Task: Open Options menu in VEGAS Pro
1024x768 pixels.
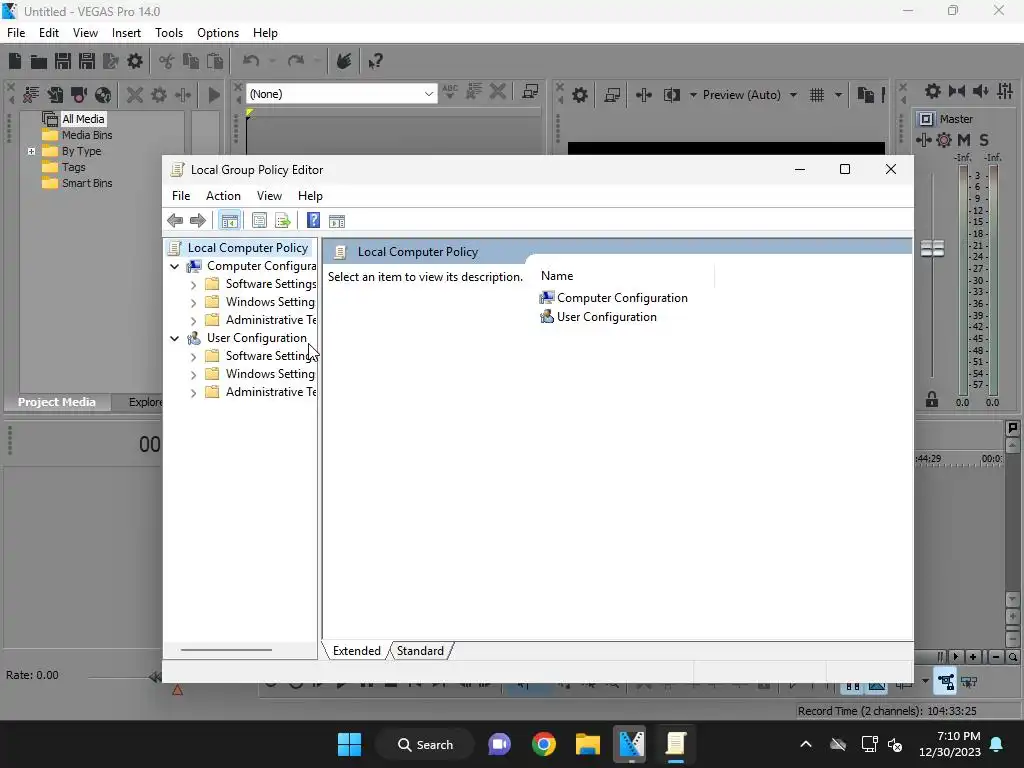Action: (x=217, y=33)
